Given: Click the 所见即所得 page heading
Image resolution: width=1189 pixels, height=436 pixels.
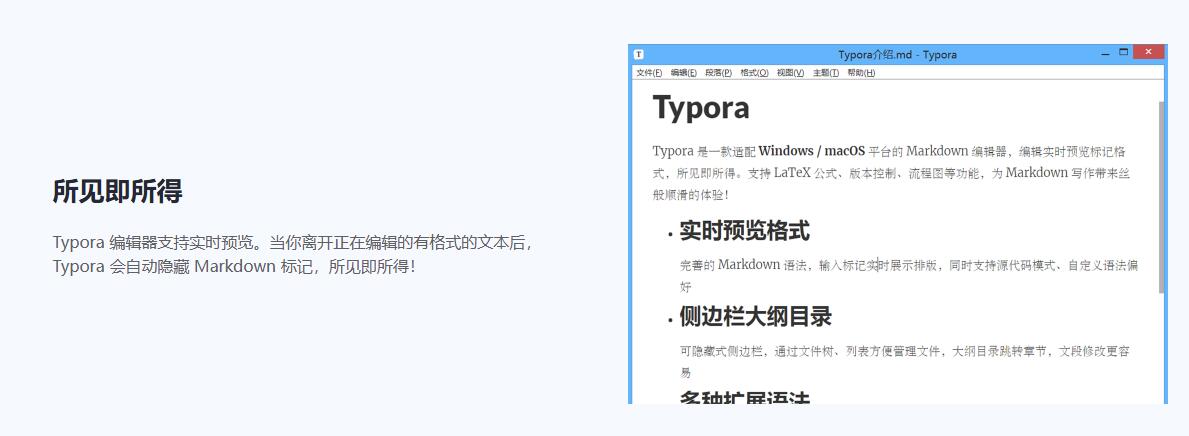Looking at the screenshot, I should [118, 191].
